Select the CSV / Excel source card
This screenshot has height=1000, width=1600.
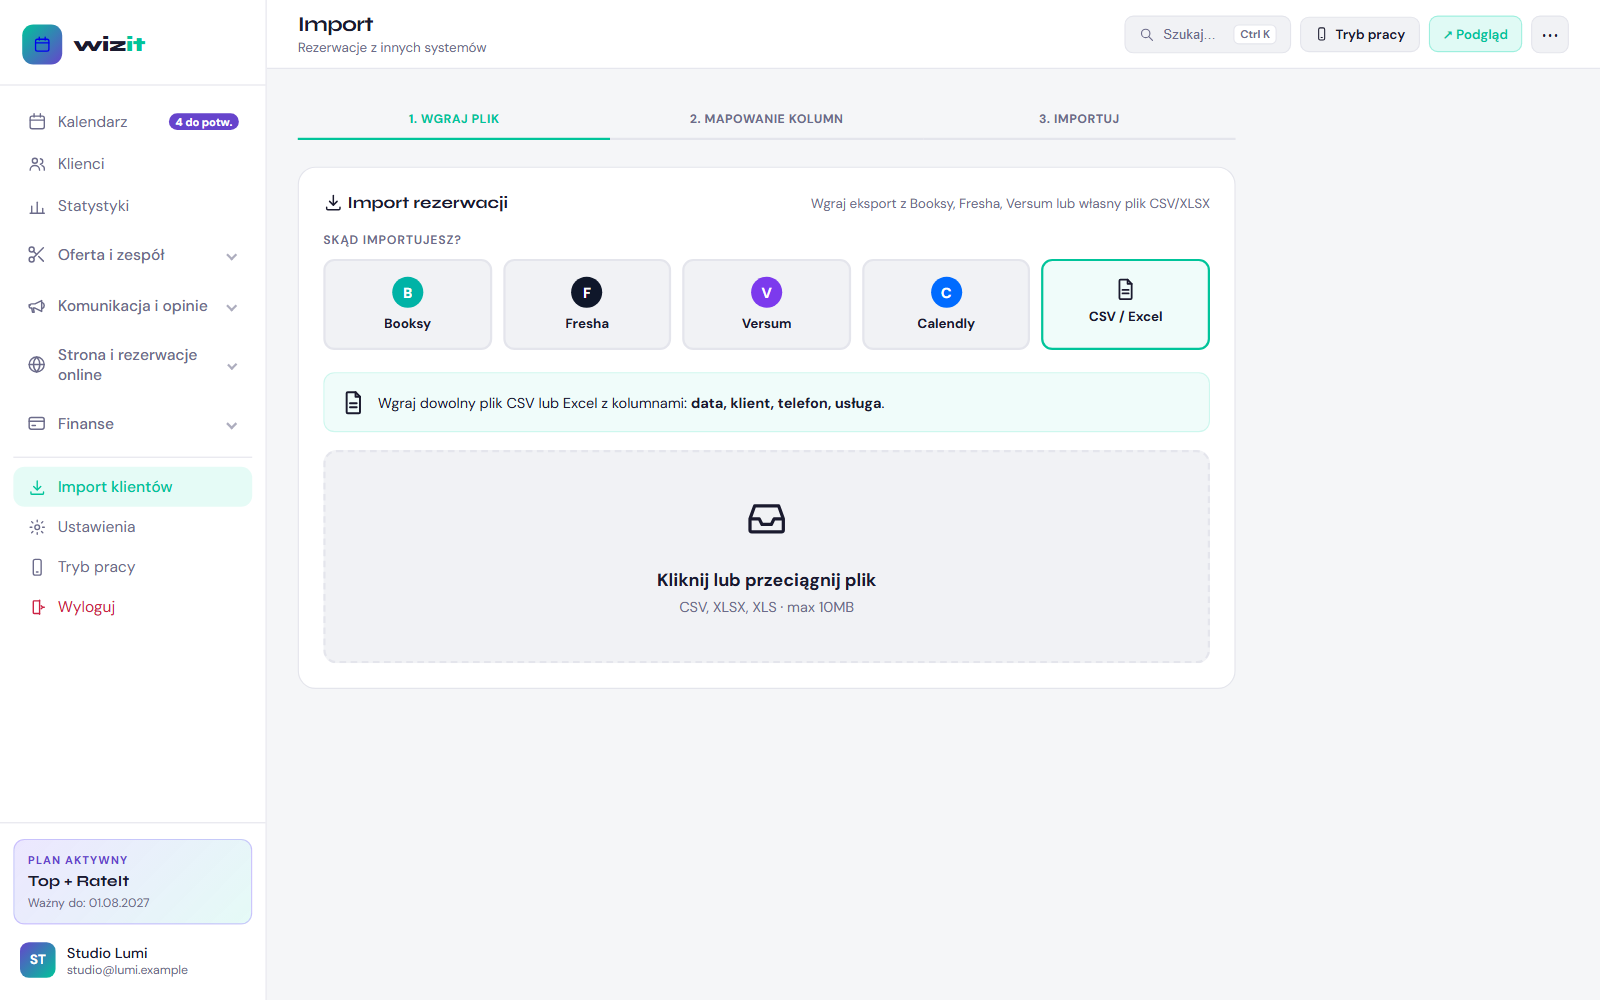click(1125, 305)
